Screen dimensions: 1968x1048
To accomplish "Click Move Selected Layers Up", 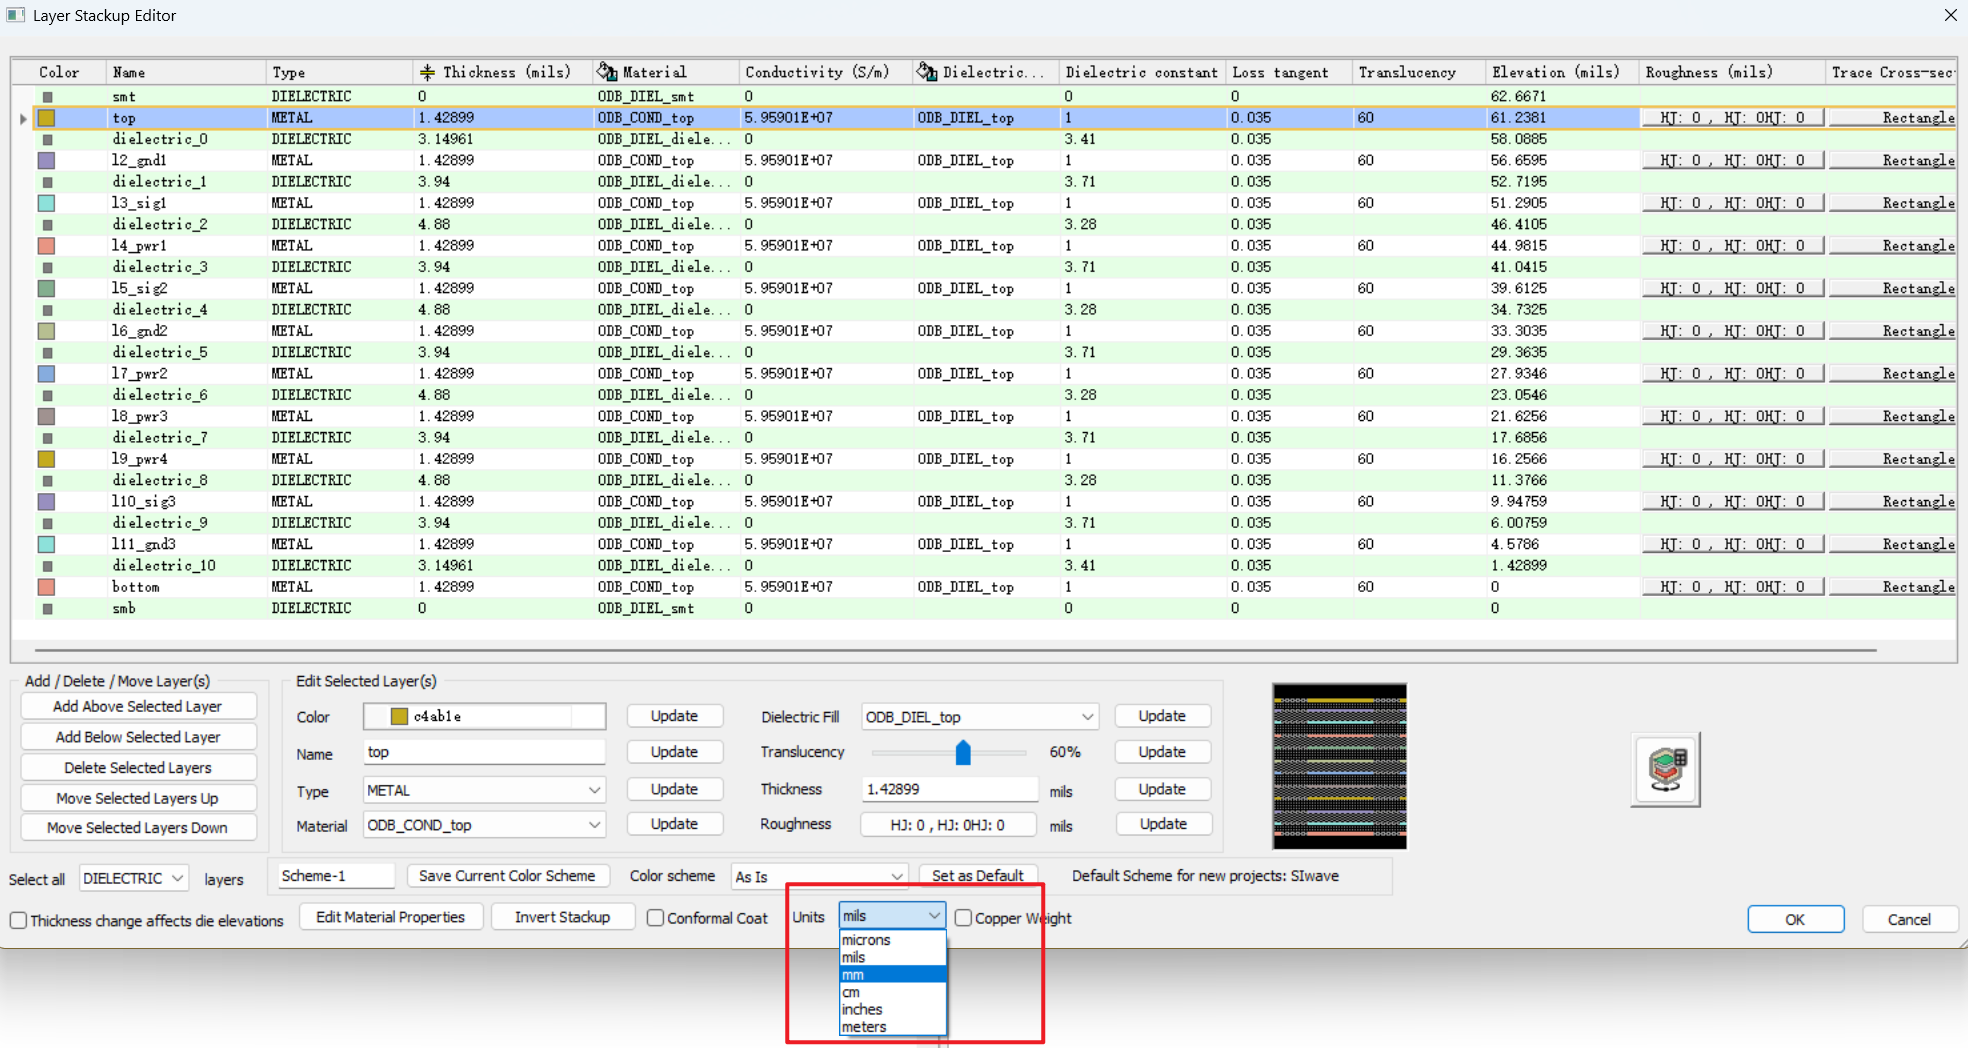I will pos(138,798).
